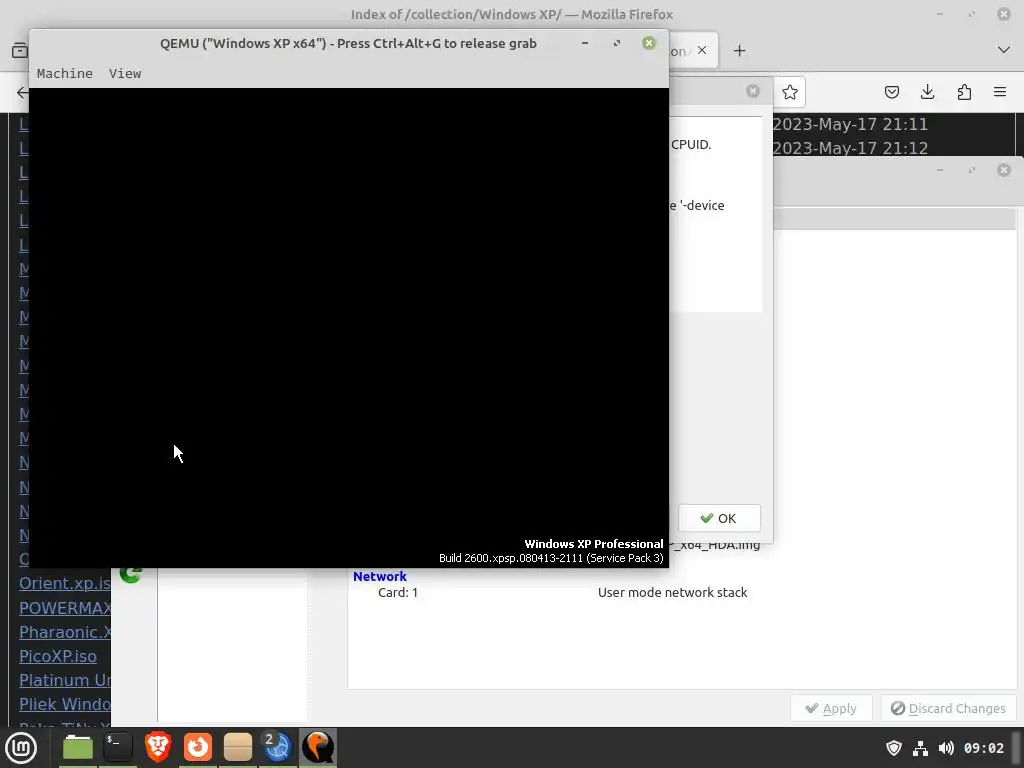Open the volume control in tray
Viewport: 1024px width, 768px height.
tap(946, 748)
